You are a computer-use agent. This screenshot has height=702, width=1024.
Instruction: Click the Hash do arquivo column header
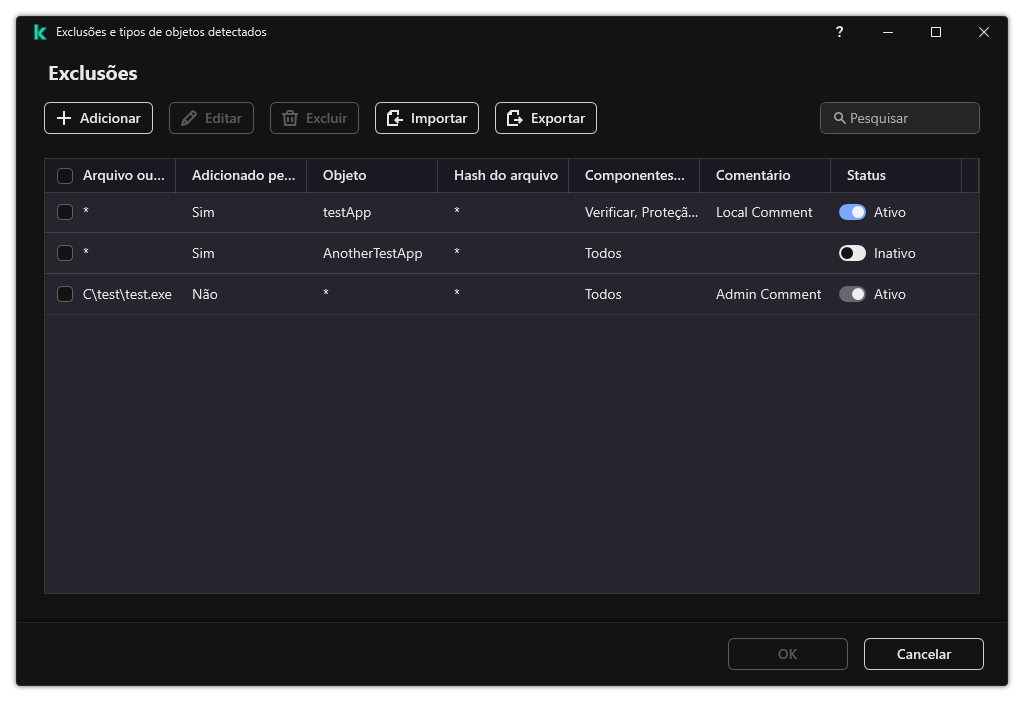(x=505, y=175)
